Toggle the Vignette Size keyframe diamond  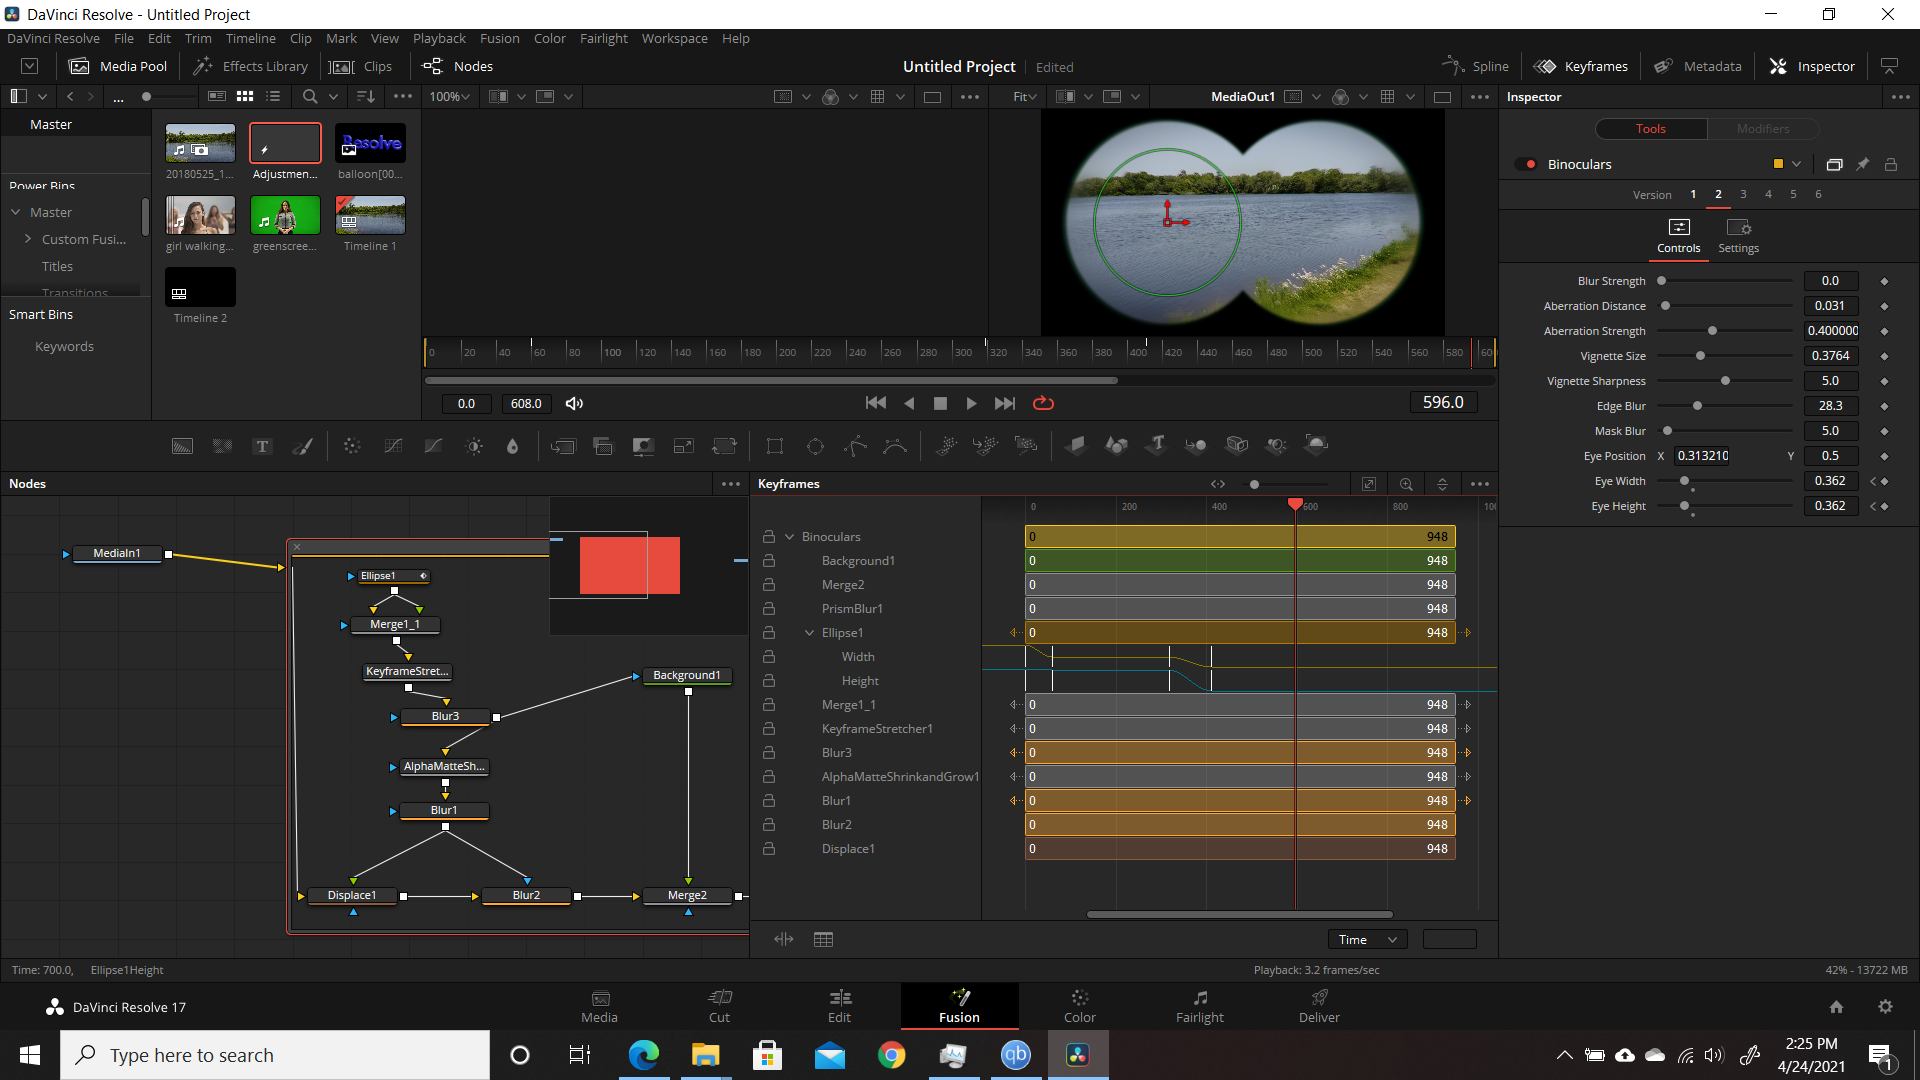(x=1884, y=356)
